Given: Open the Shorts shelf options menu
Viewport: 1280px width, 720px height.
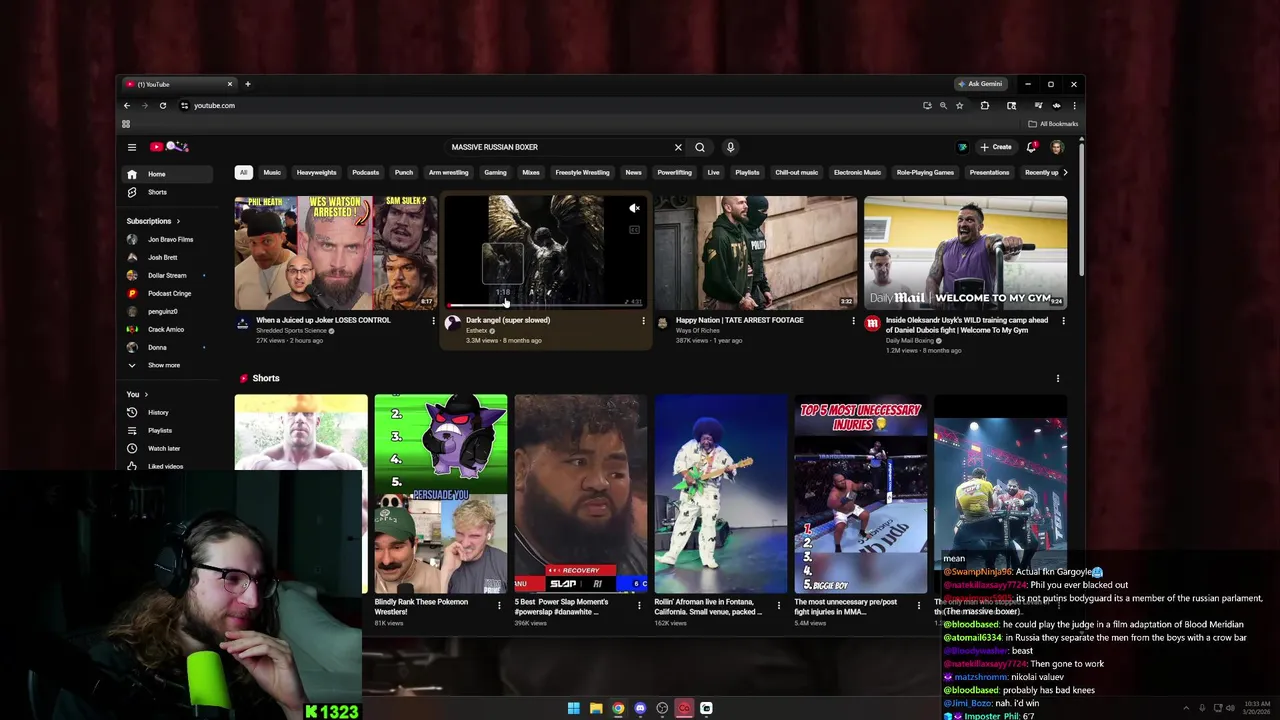Looking at the screenshot, I should [1058, 378].
